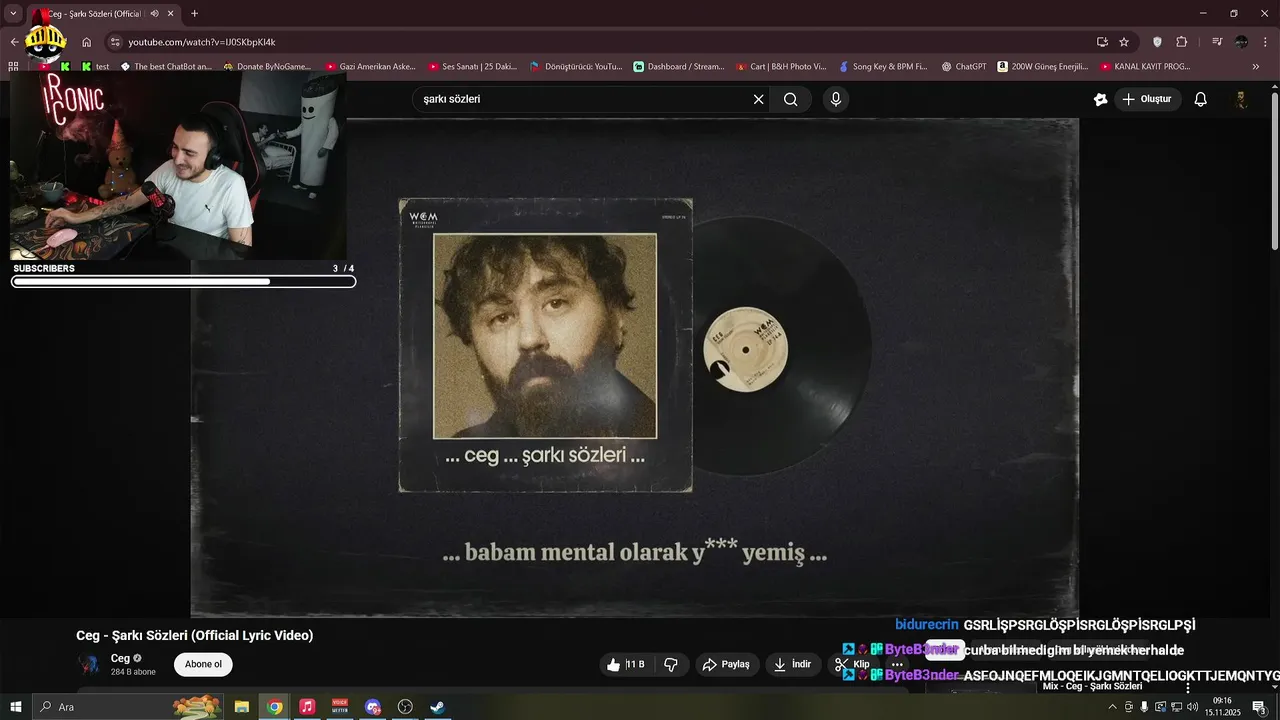1280x720 pixels.
Task: Open Chrome extensions puzzle icon
Action: coord(1181,42)
